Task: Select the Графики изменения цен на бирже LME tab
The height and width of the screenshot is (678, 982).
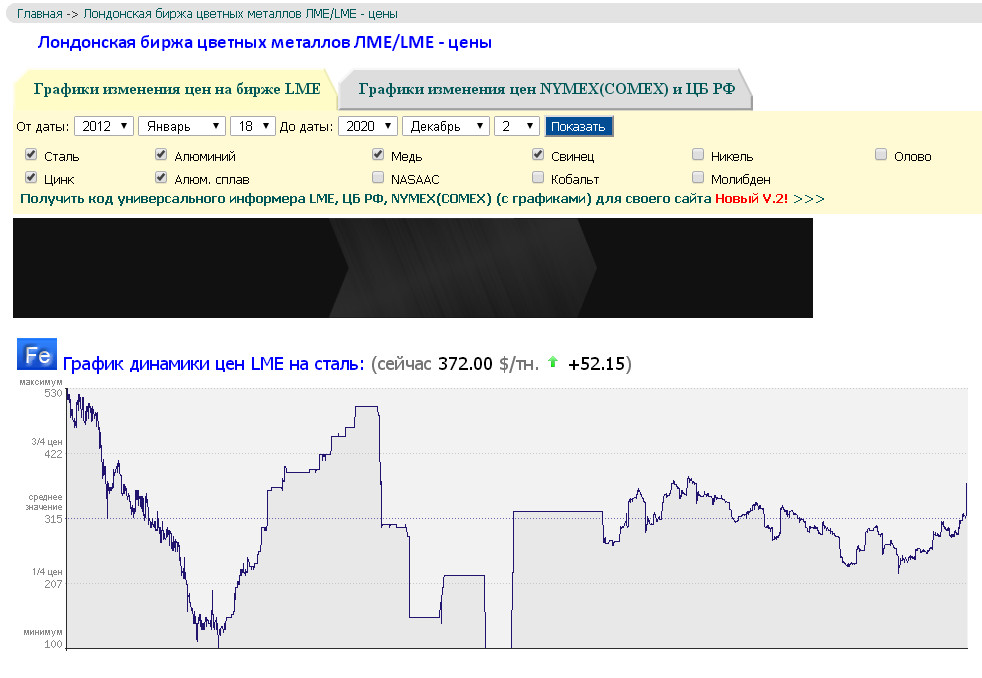Action: (x=177, y=89)
